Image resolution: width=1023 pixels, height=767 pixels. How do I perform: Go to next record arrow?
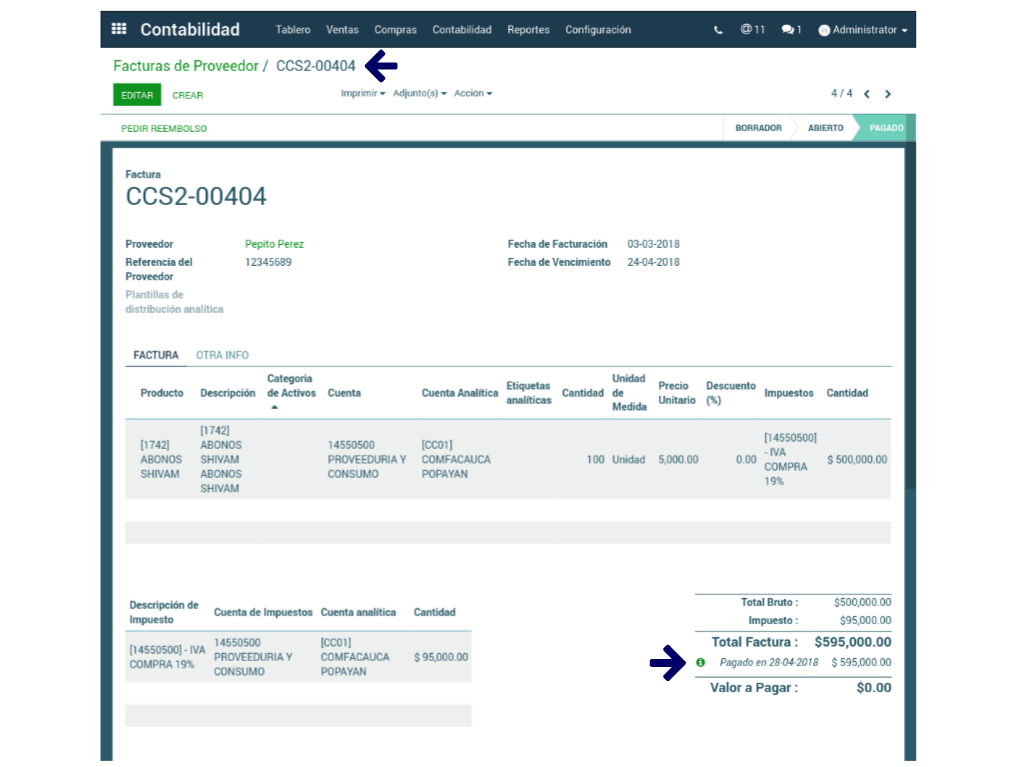[888, 94]
